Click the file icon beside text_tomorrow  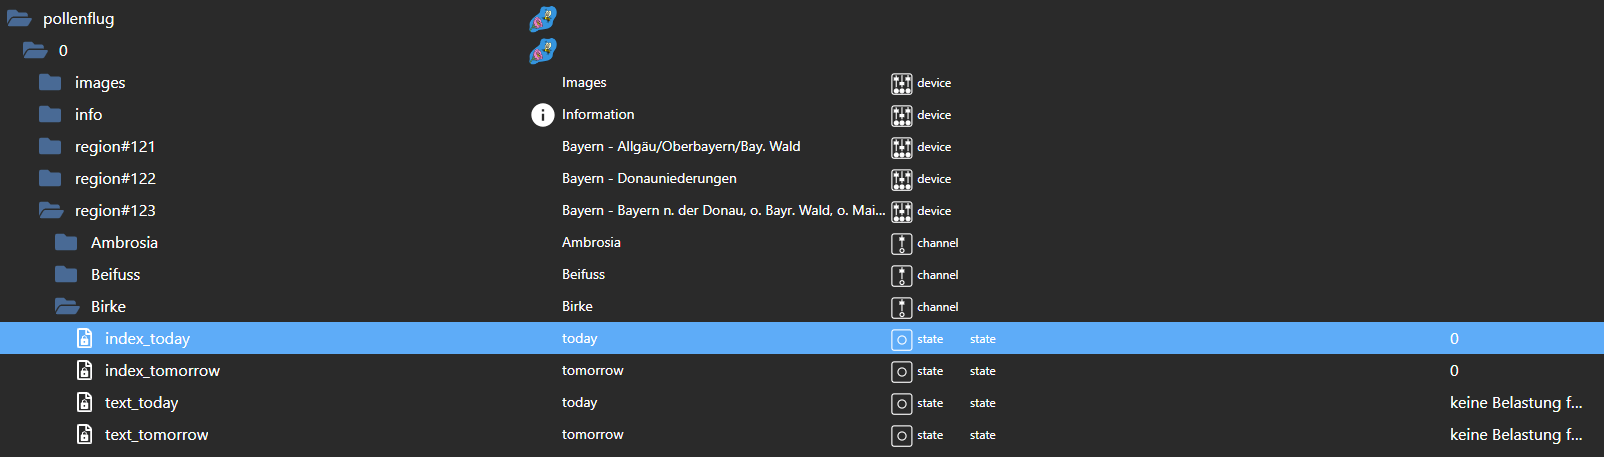[x=85, y=435]
